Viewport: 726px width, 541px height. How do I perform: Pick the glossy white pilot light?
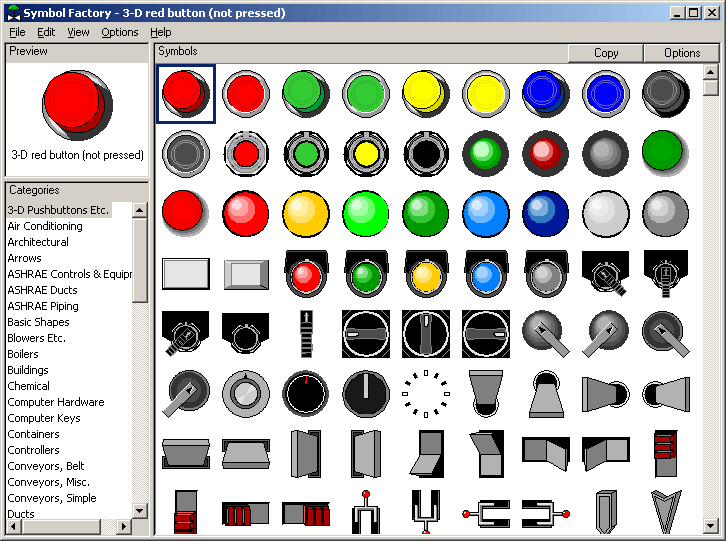coord(606,214)
